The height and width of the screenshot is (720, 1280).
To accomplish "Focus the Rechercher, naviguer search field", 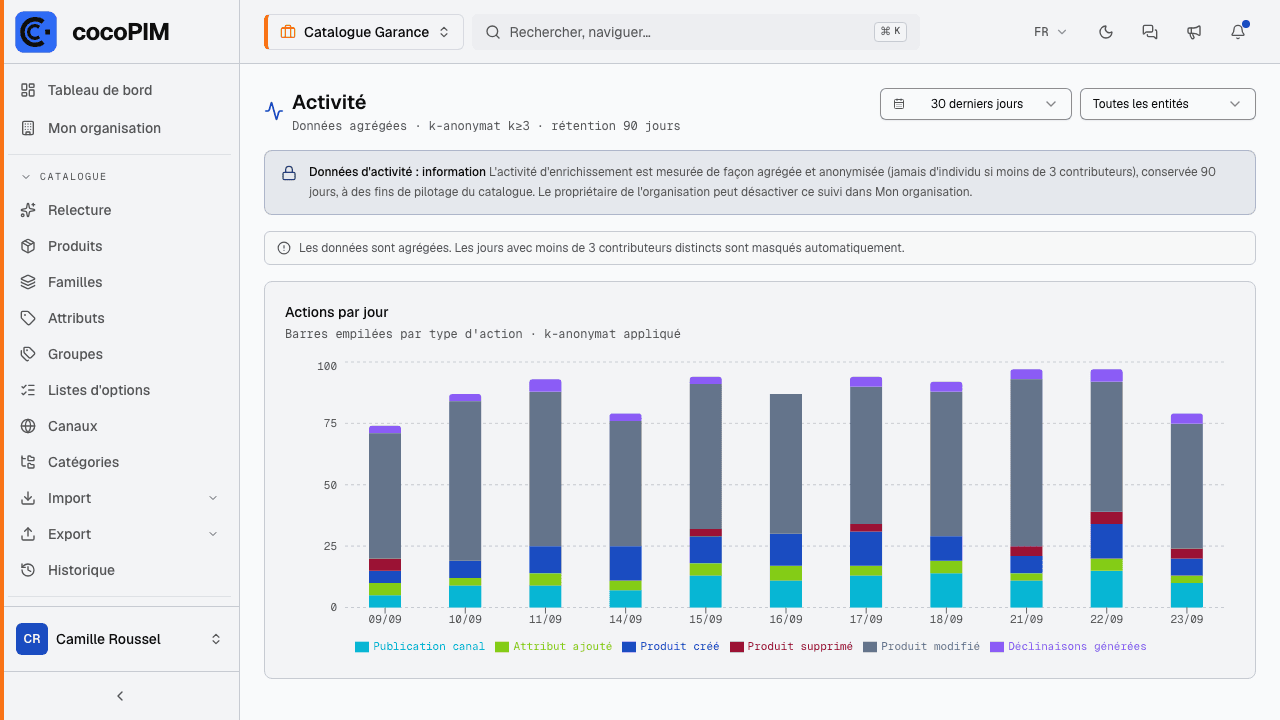I will point(696,32).
